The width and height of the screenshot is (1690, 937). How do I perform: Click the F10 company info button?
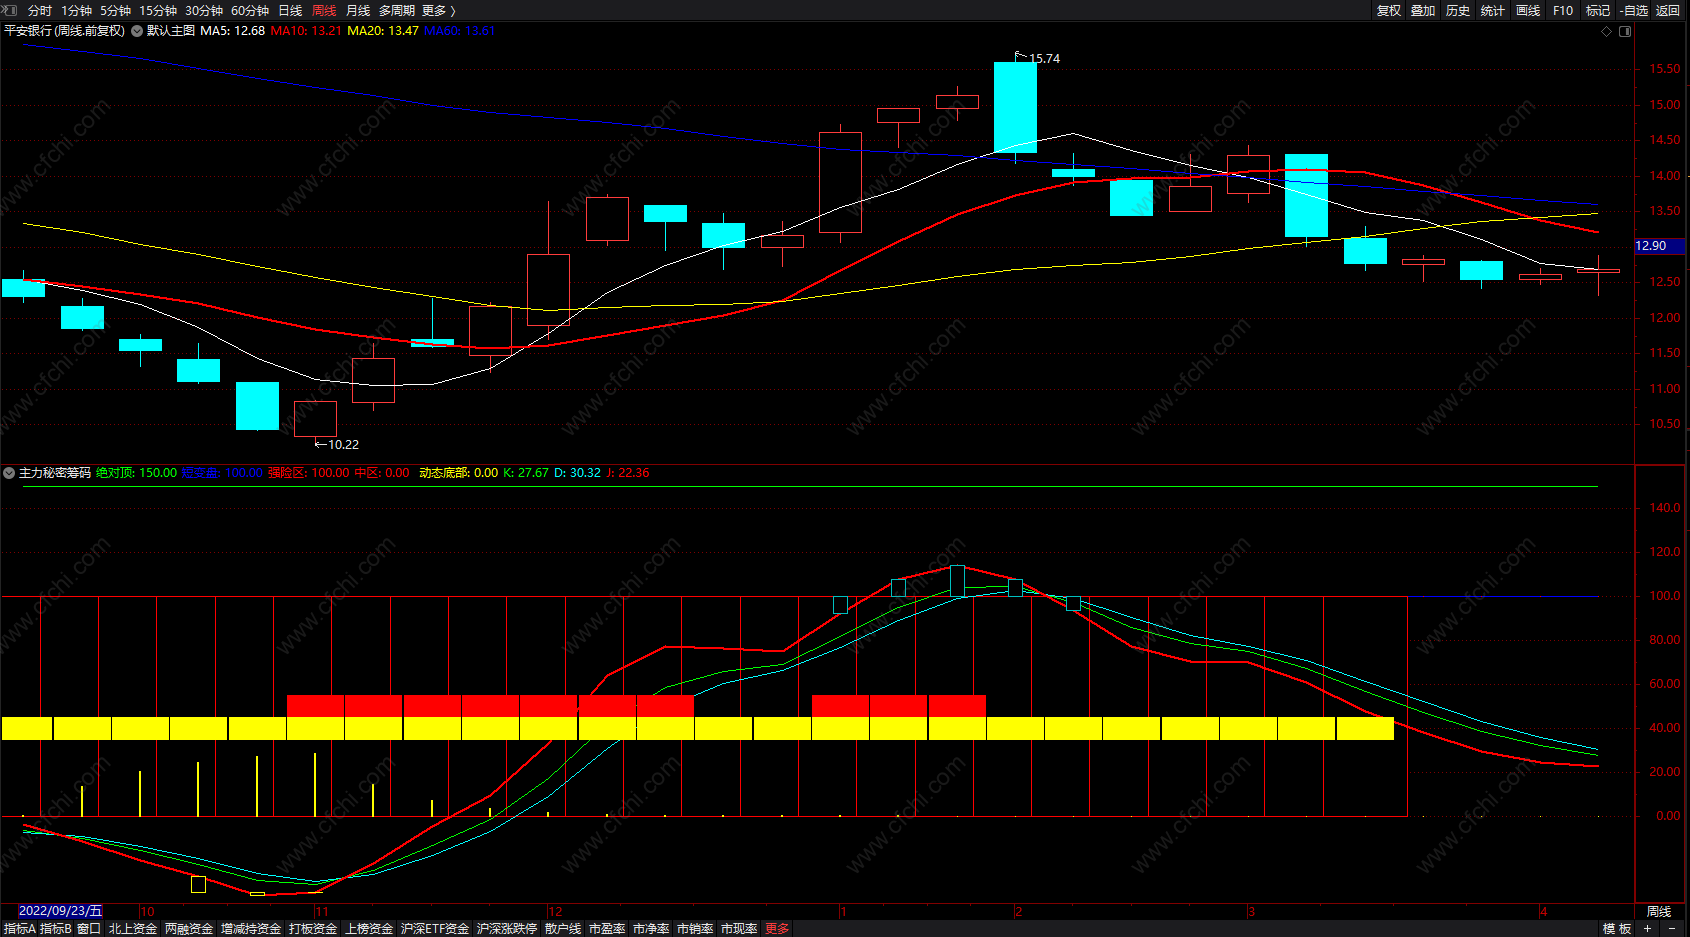1563,10
